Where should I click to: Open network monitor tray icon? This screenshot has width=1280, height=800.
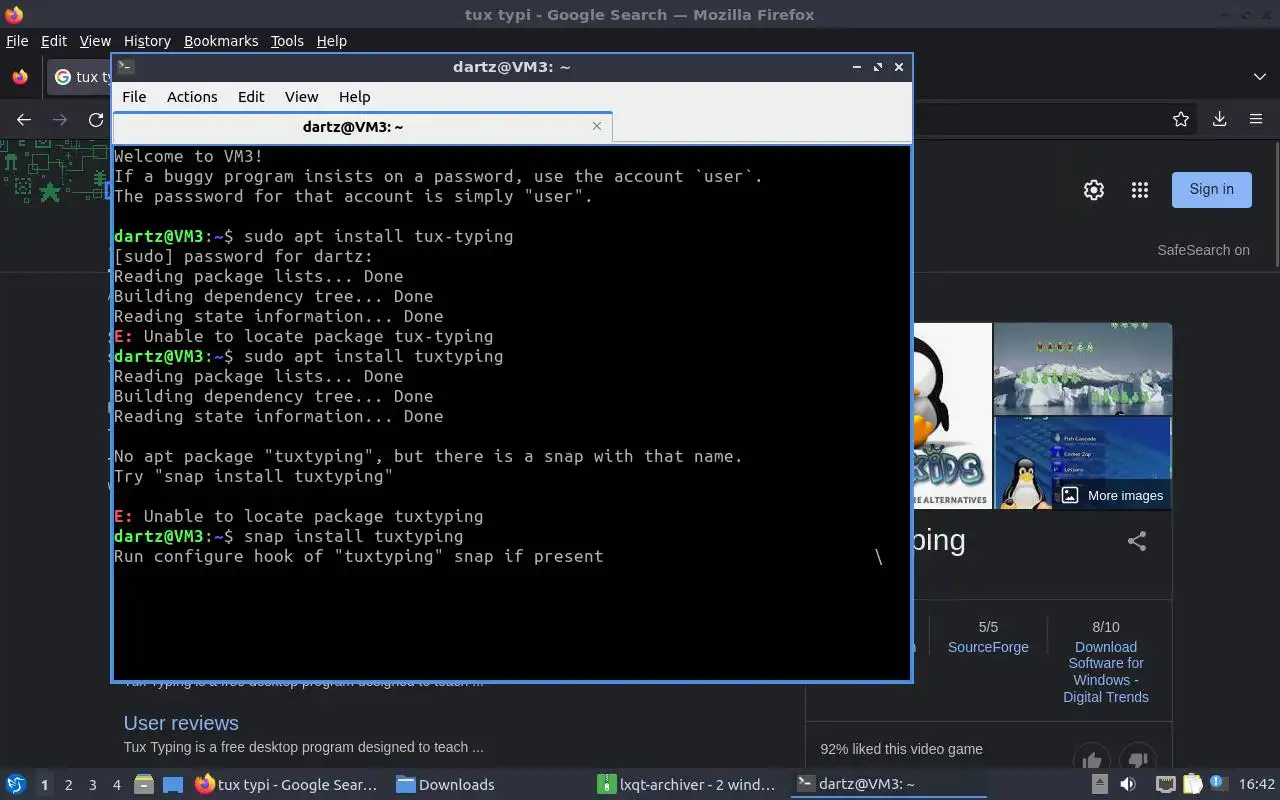1165,785
